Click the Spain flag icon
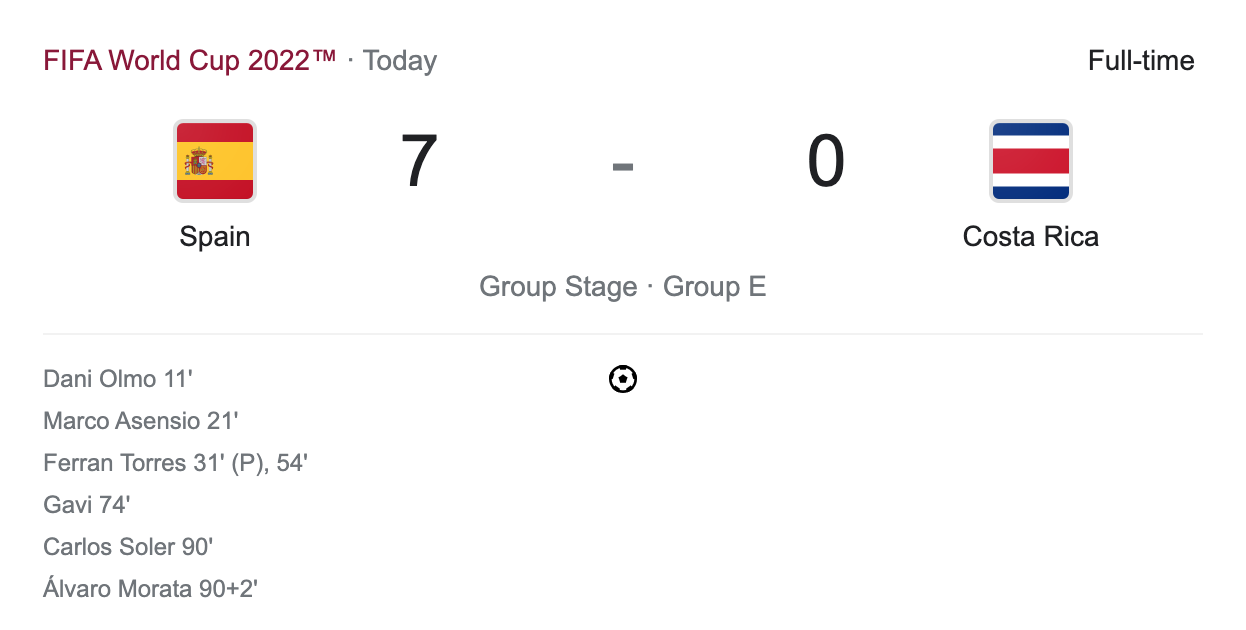This screenshot has height=630, width=1246. coord(215,161)
